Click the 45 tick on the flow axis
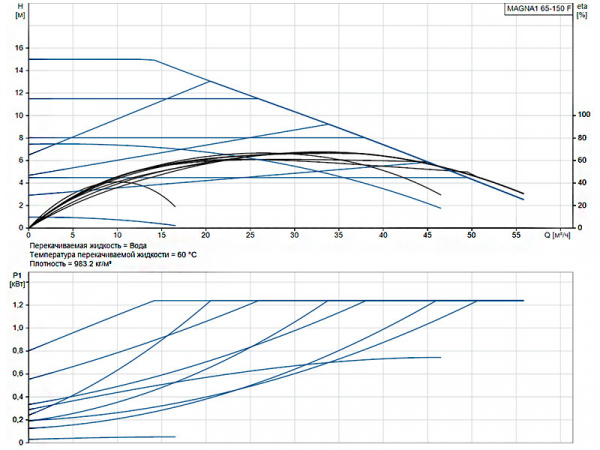The height and width of the screenshot is (450, 600). 427,236
